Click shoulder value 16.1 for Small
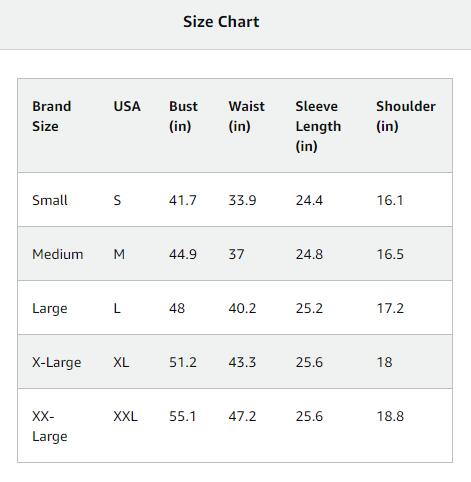The image size is (471, 482). [x=390, y=200]
